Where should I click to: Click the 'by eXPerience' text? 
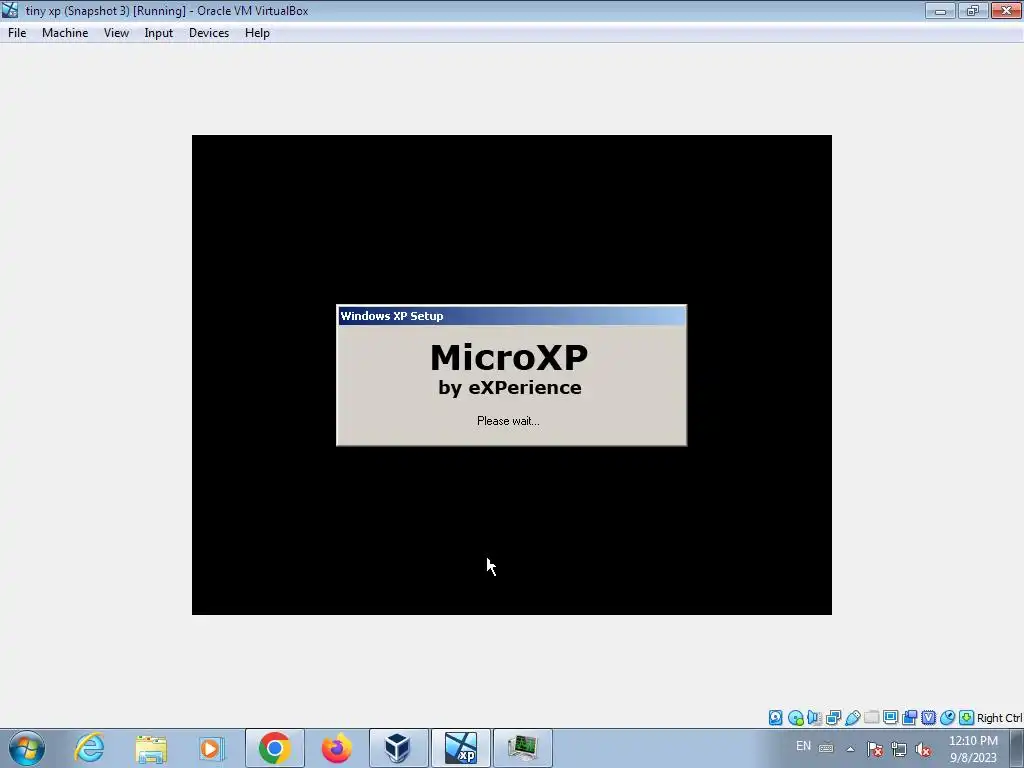click(510, 387)
